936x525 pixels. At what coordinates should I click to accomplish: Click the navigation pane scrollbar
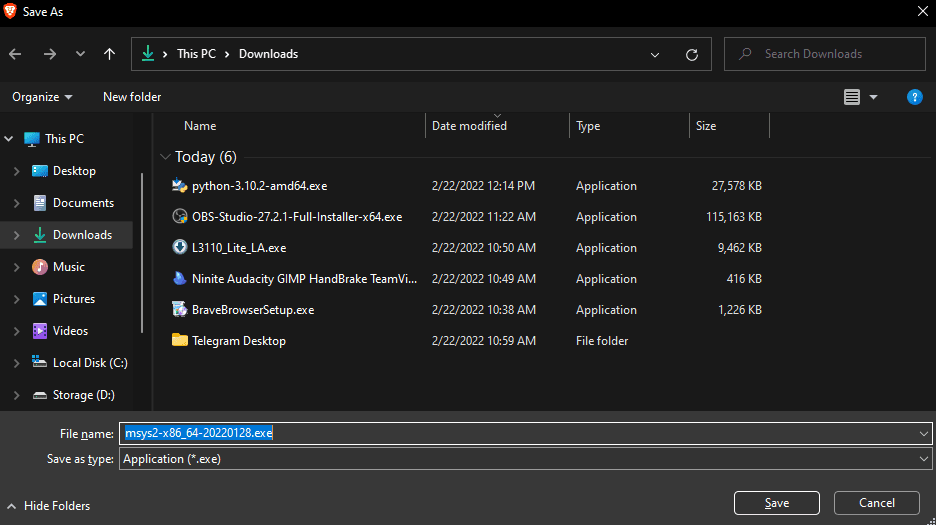point(142,253)
